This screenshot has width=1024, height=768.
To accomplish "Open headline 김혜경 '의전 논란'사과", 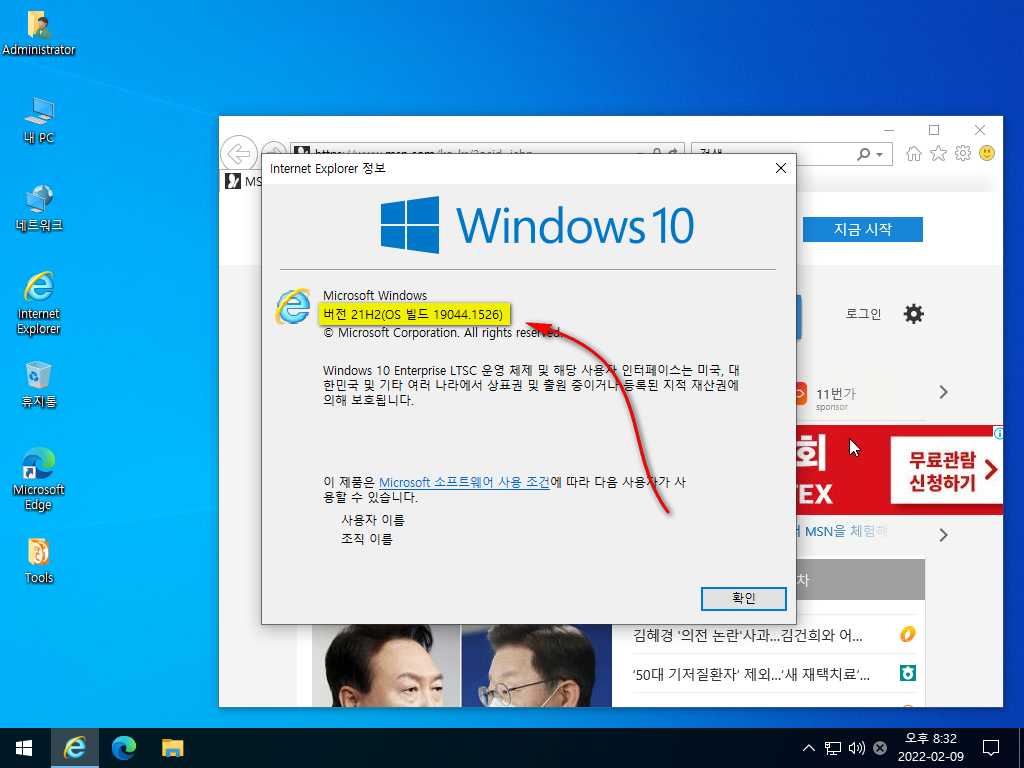I will pos(748,635).
